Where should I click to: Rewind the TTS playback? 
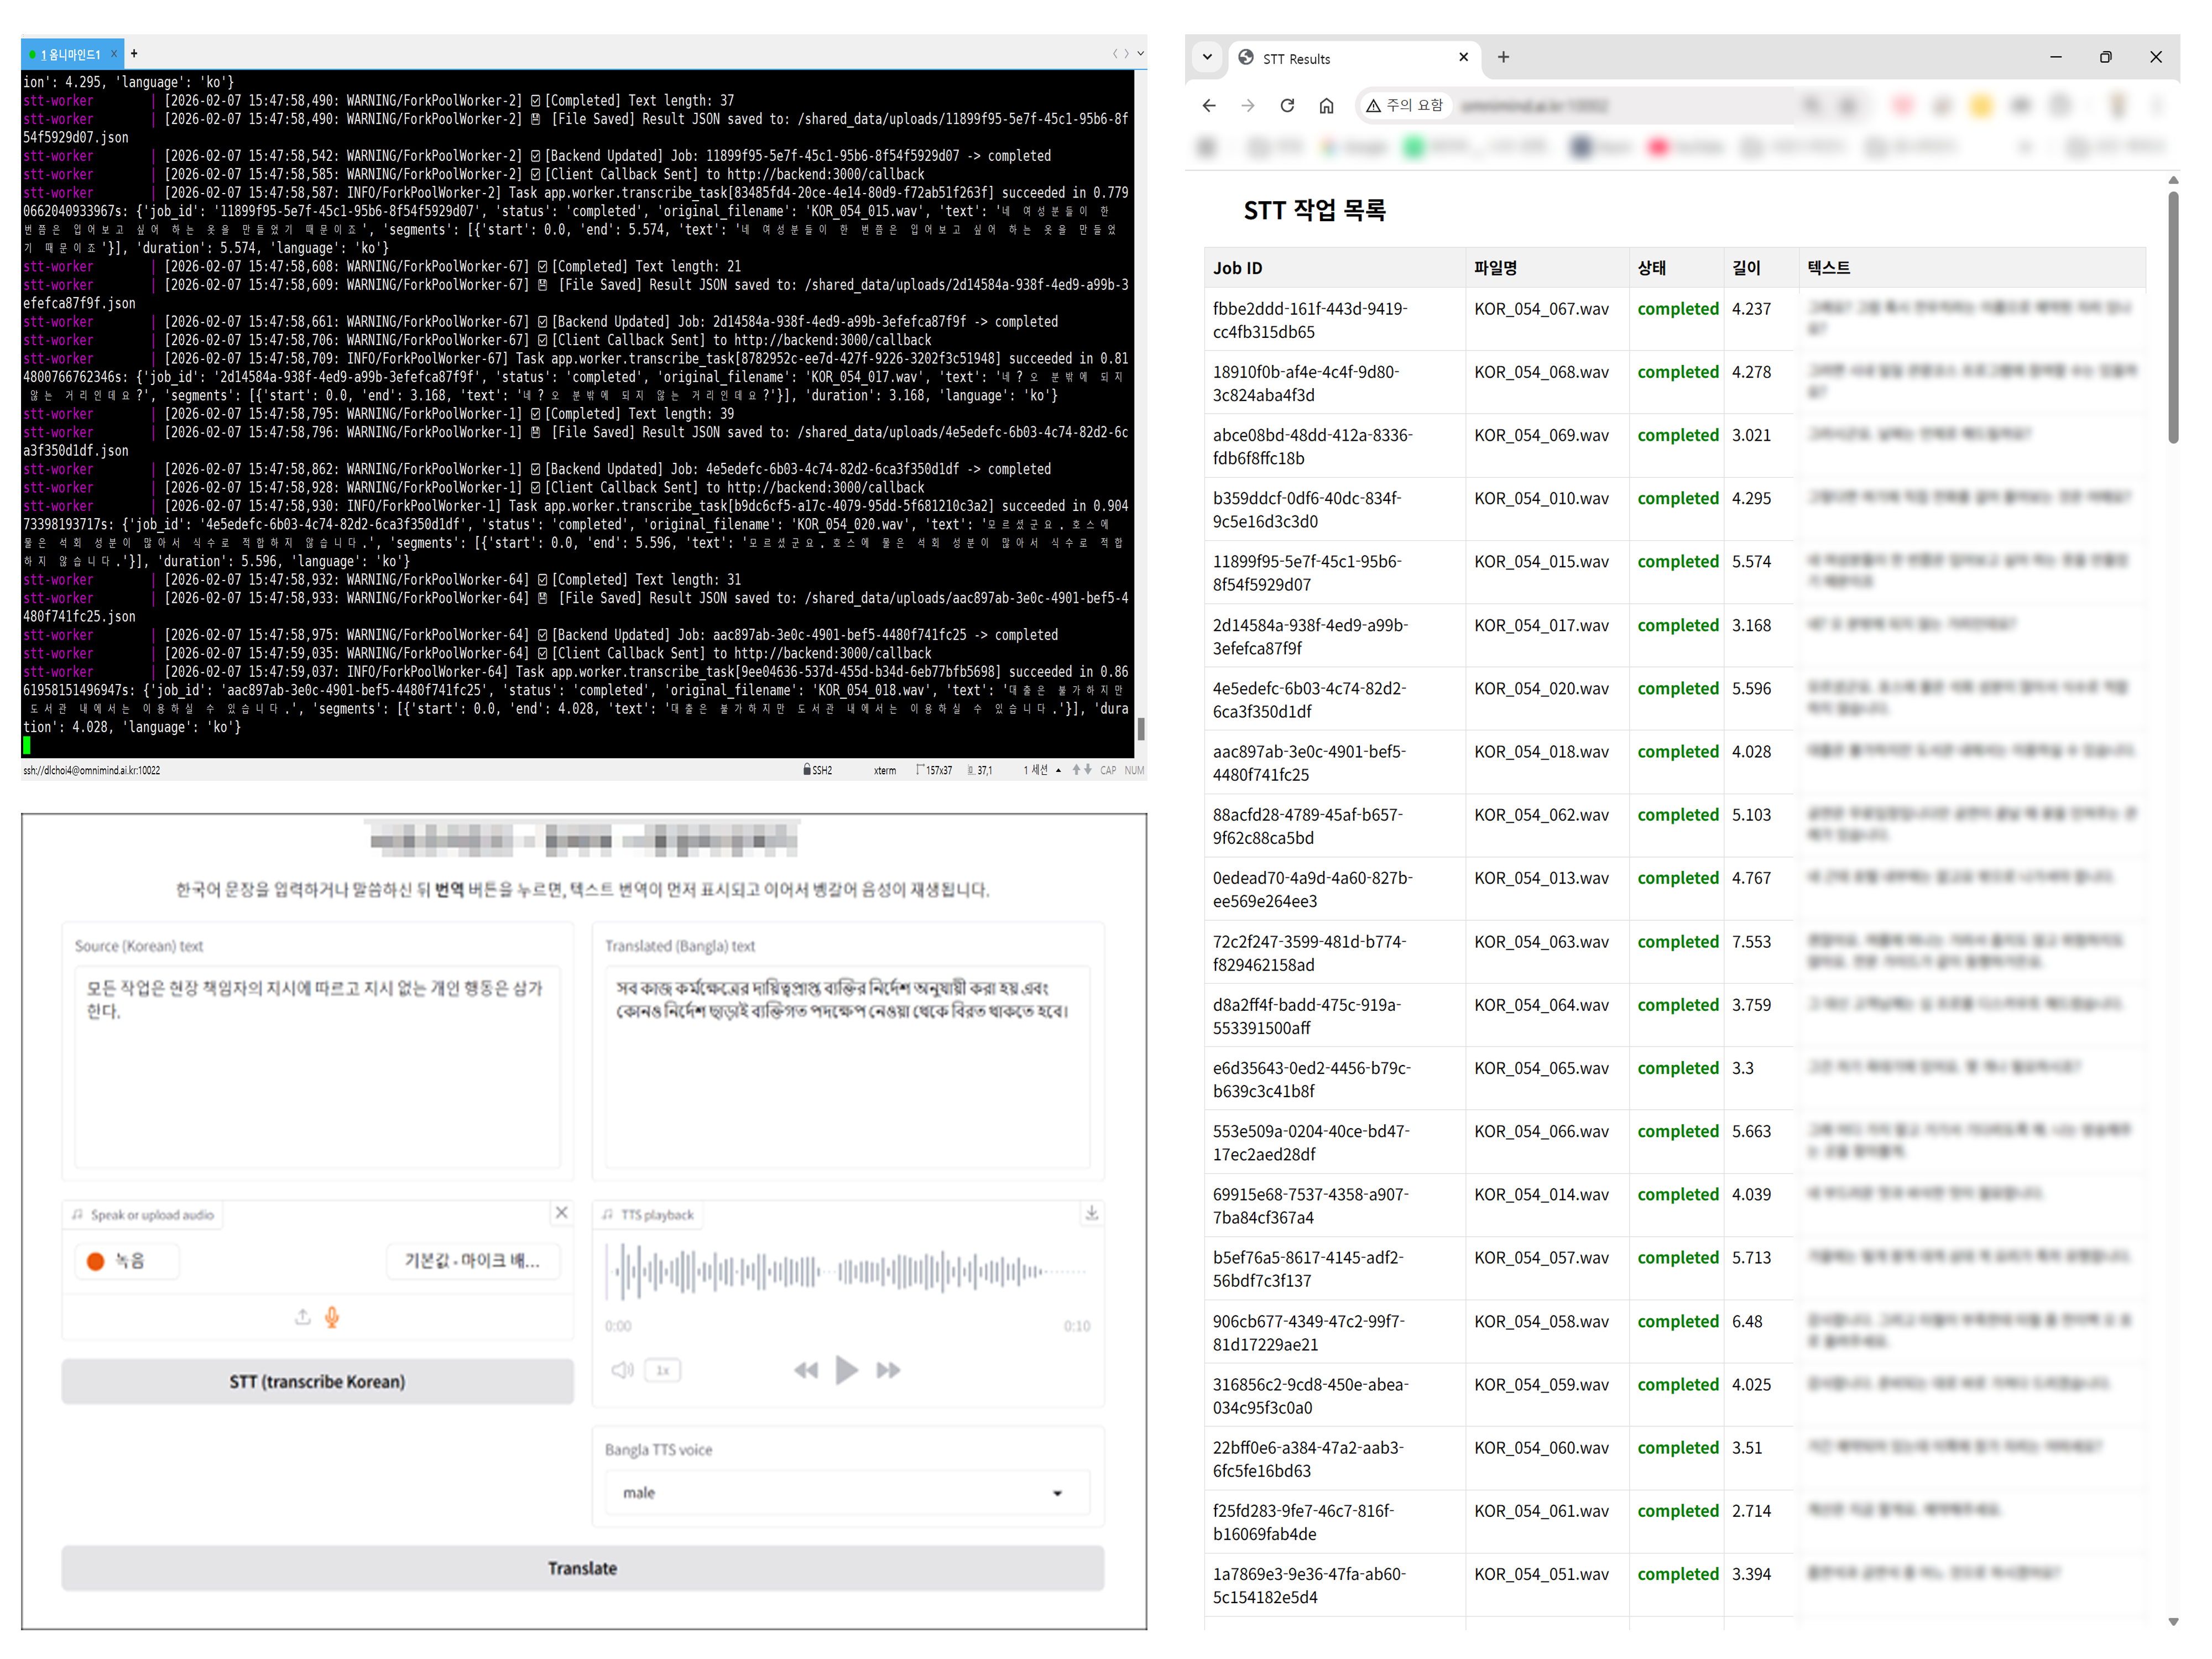(x=806, y=1370)
